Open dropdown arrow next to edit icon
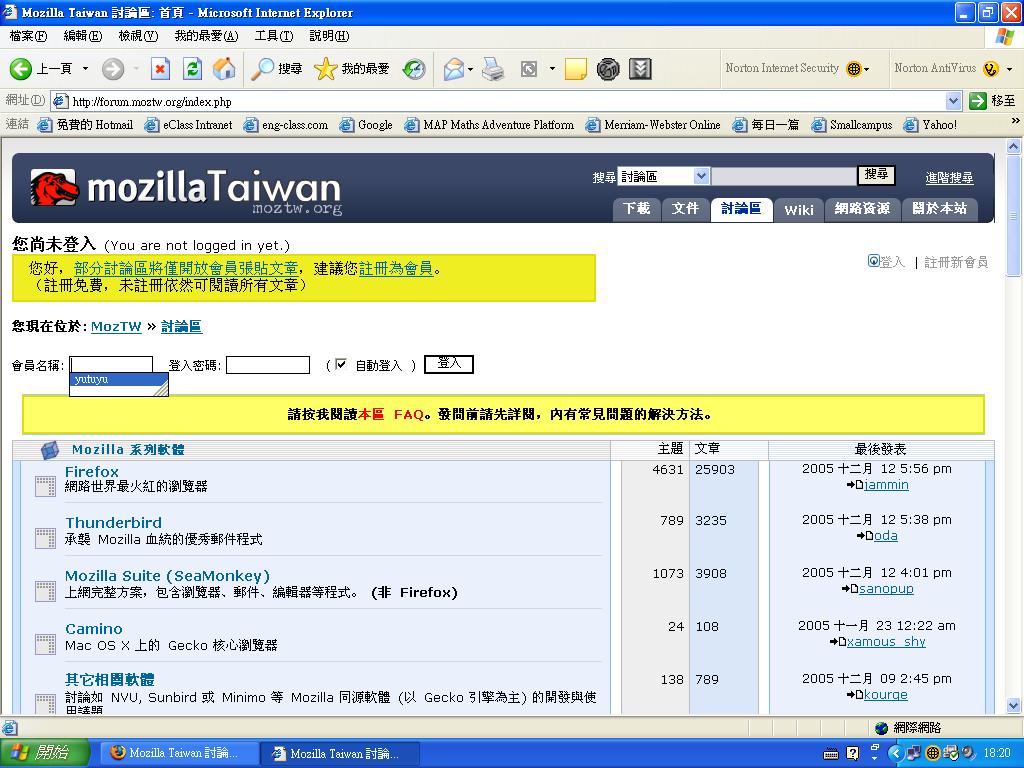Image resolution: width=1024 pixels, height=768 pixels. 552,69
